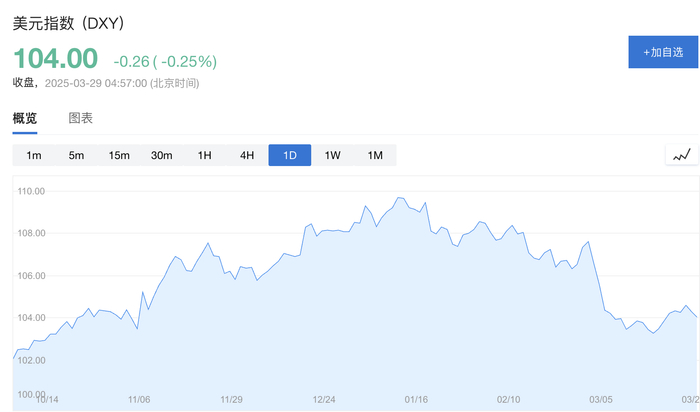Add DXY to watchlist with +加自选
The height and width of the screenshot is (412, 700).
[x=663, y=52]
